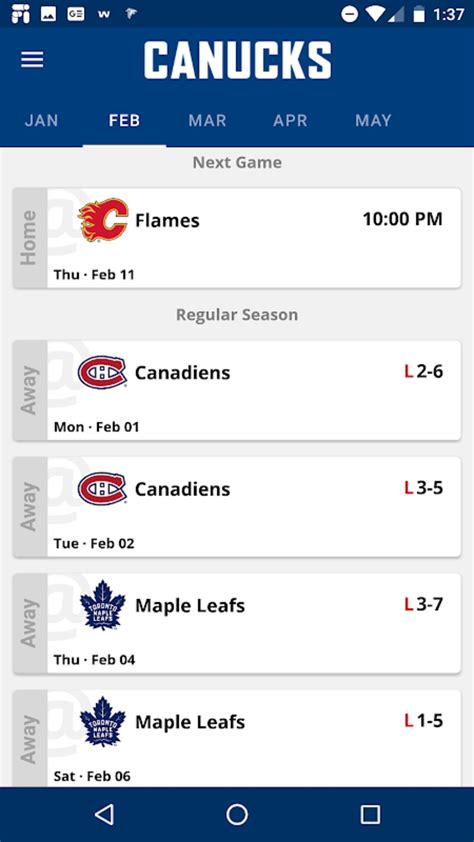Screen dimensions: 474x842
Task: Switch to the MAR schedule tab
Action: [x=207, y=120]
